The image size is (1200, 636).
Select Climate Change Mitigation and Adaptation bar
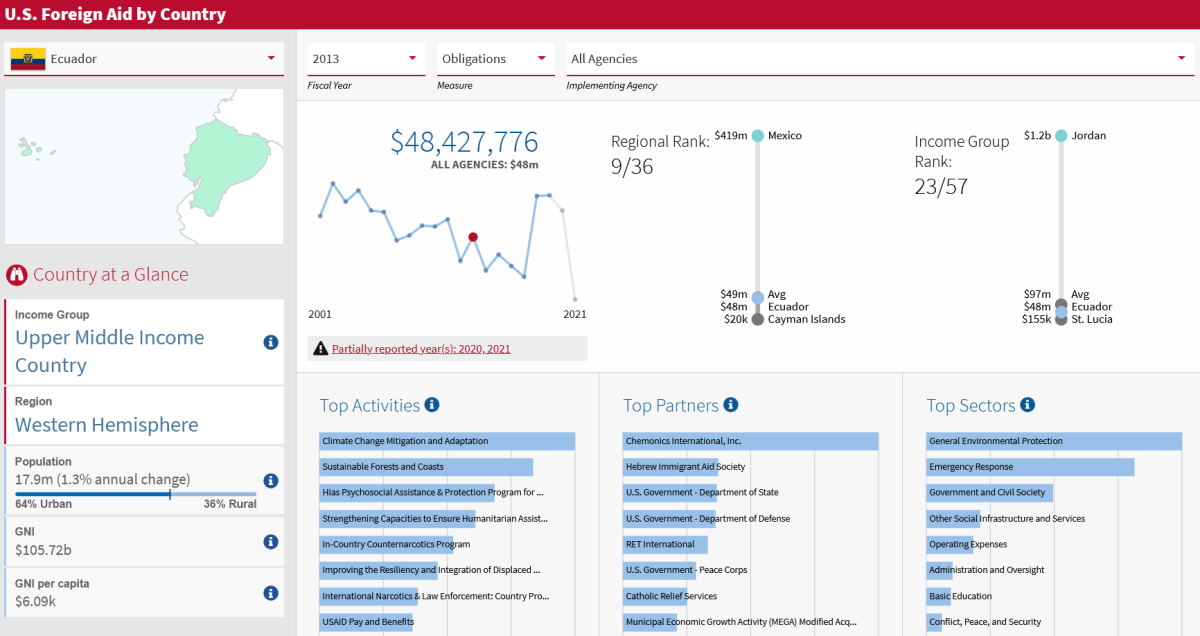click(447, 441)
